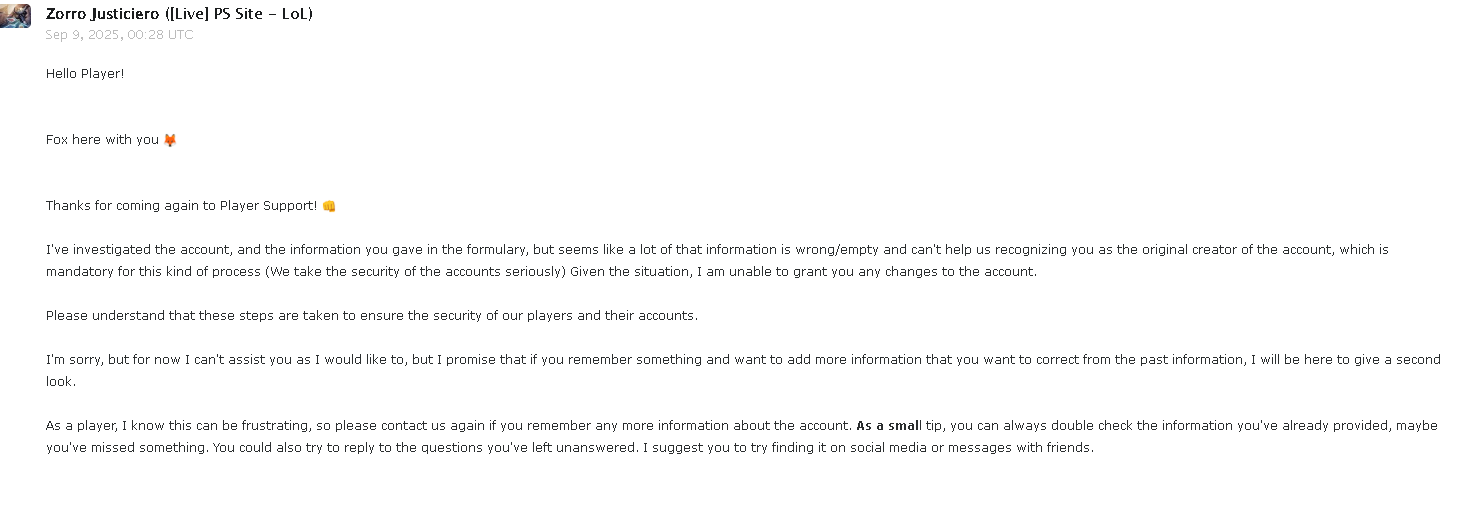Click the Sep 9, 2025 timestamp
The width and height of the screenshot is (1466, 506).
pyautogui.click(x=119, y=35)
